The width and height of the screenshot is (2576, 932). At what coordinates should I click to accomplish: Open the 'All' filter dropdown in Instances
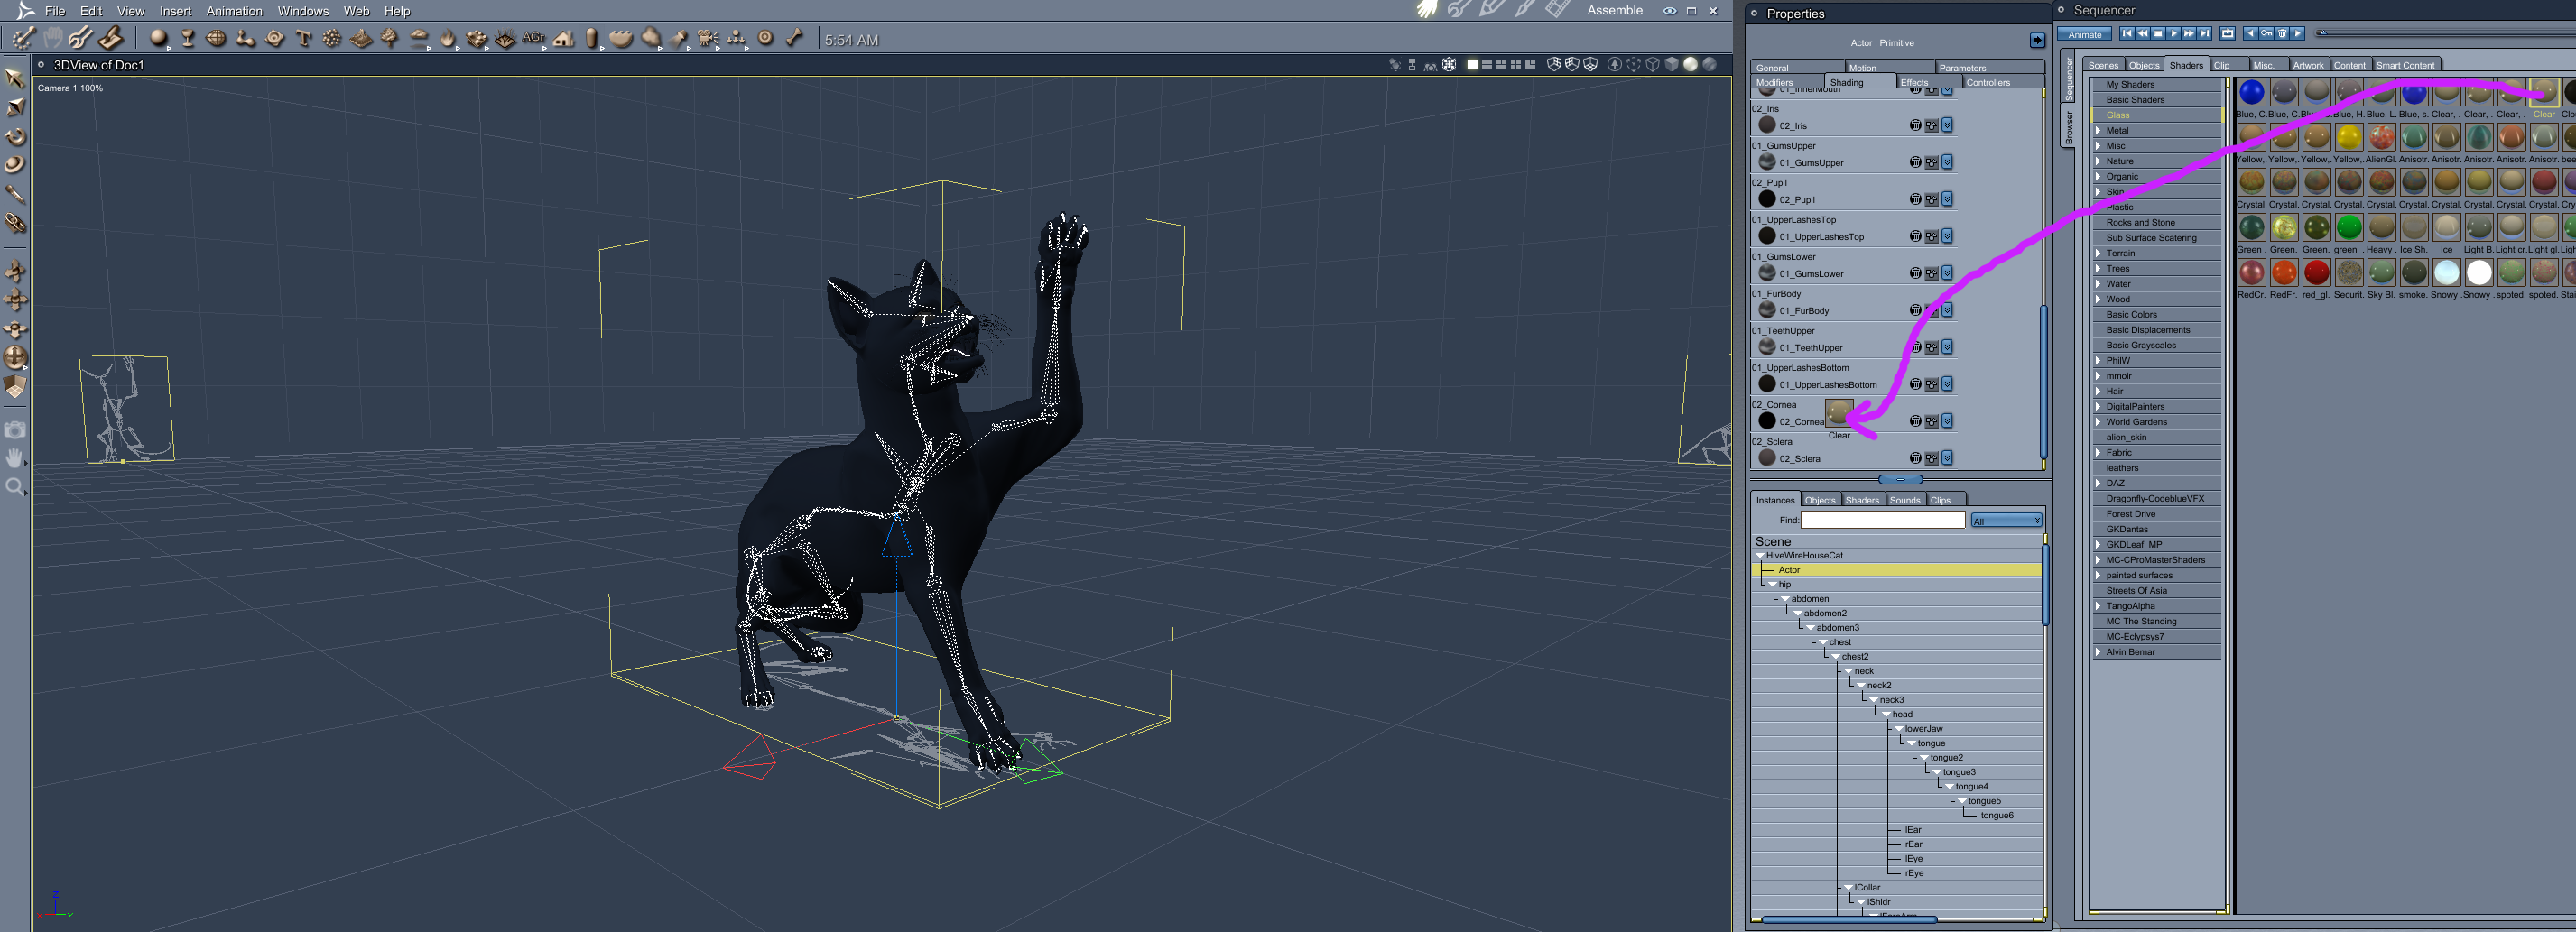(x=2006, y=521)
